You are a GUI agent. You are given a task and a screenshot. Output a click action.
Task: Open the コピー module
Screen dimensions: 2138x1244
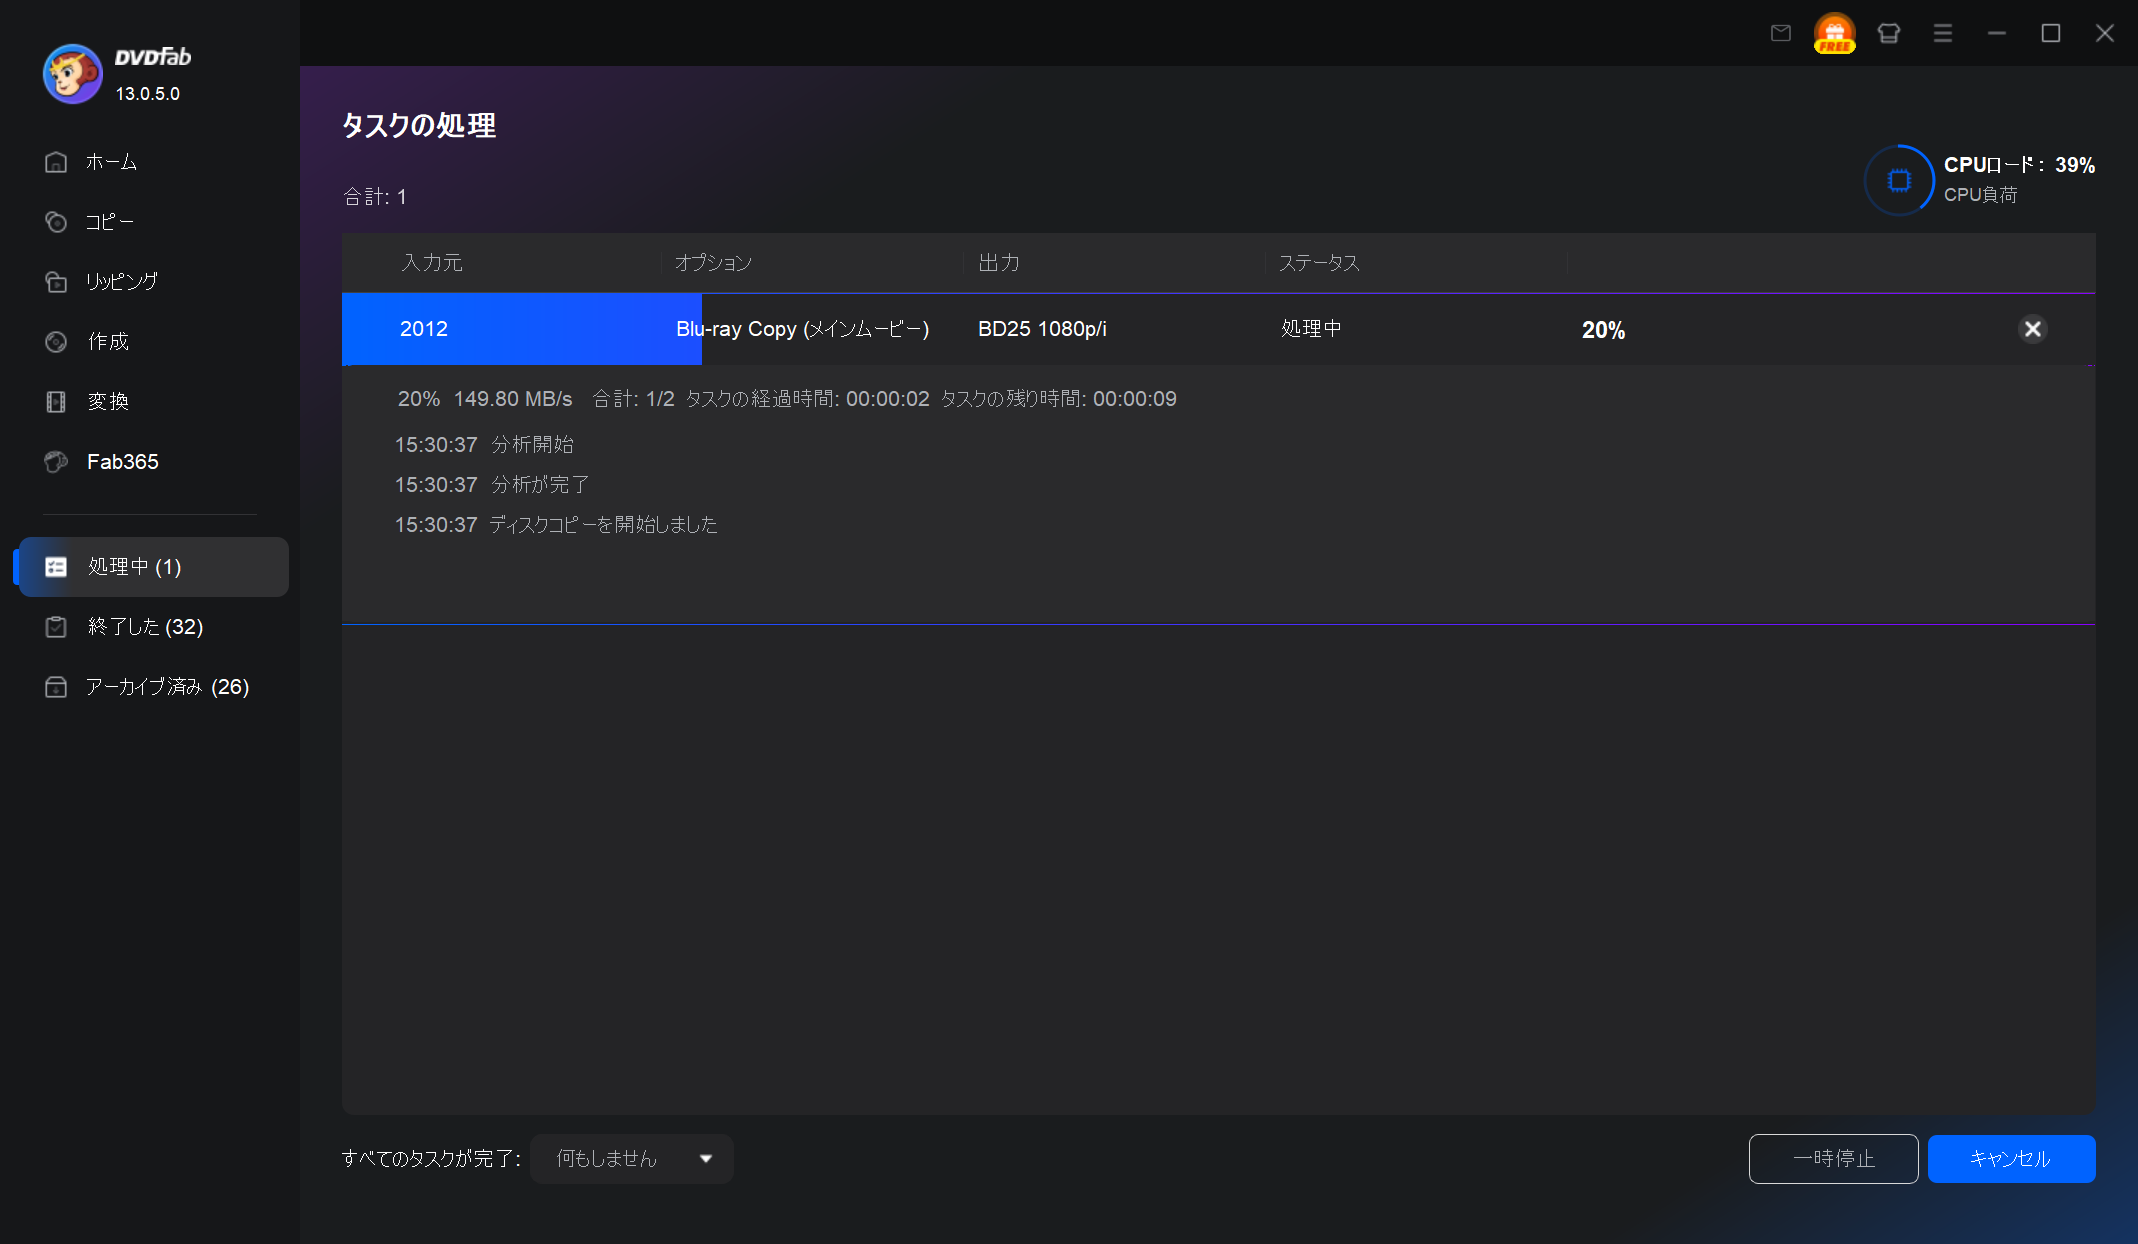point(108,222)
